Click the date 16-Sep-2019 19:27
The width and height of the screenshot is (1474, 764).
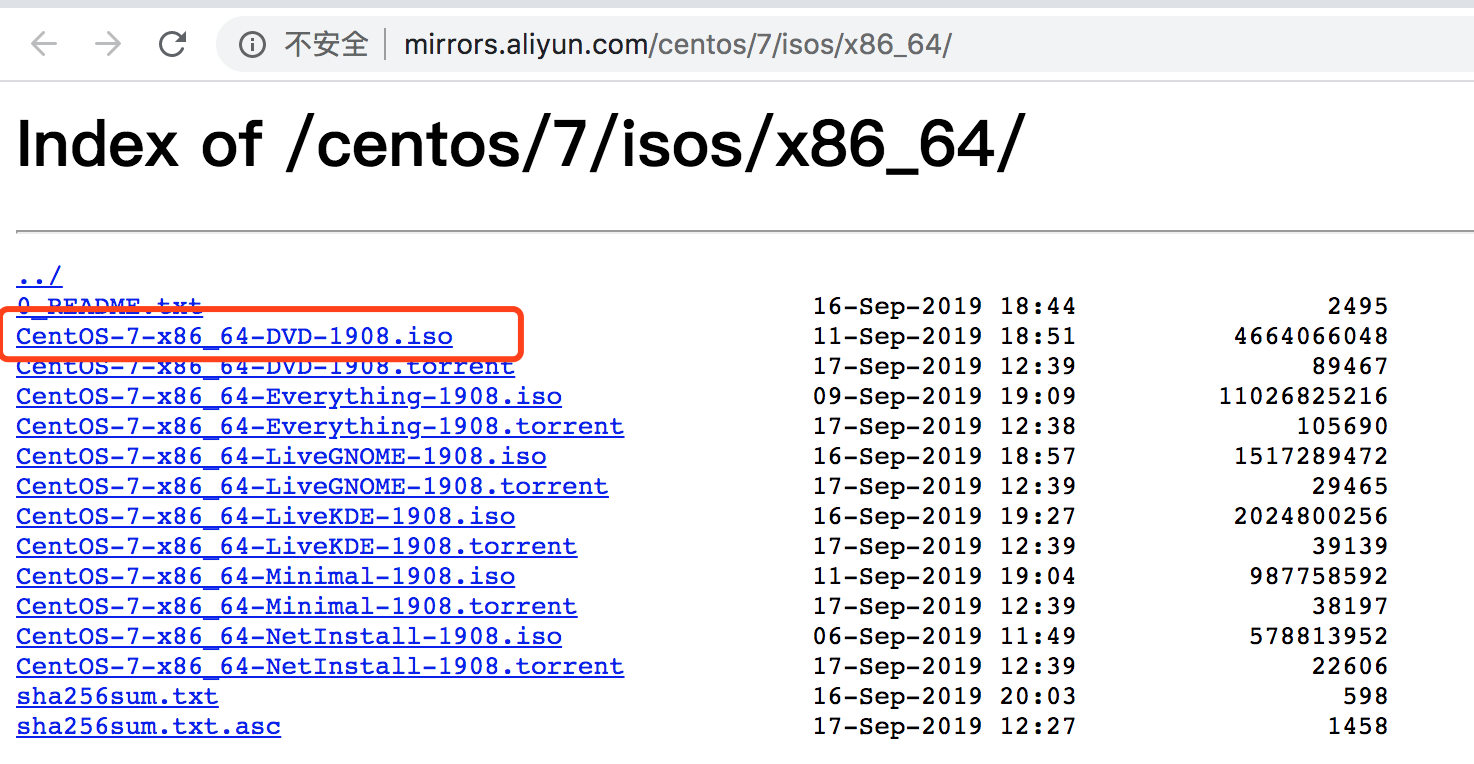pos(944,516)
